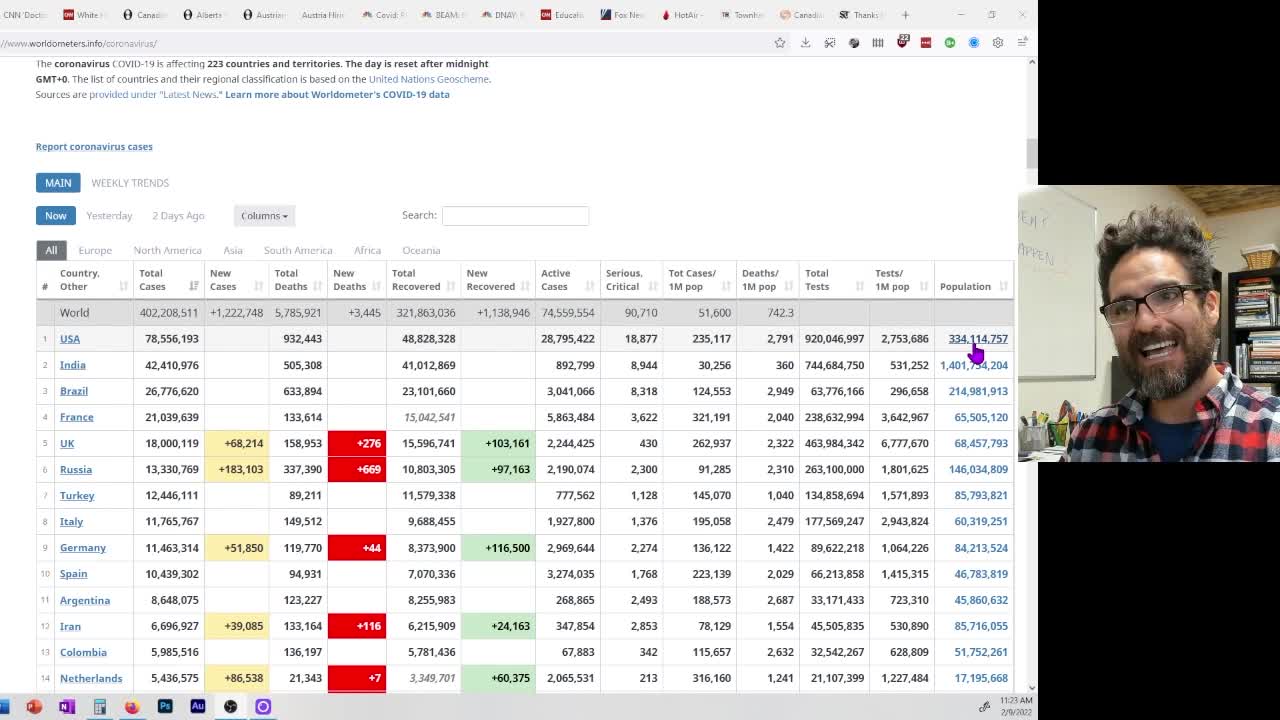Open PowerPoint from the taskbar
The width and height of the screenshot is (1280, 720).
34,706
